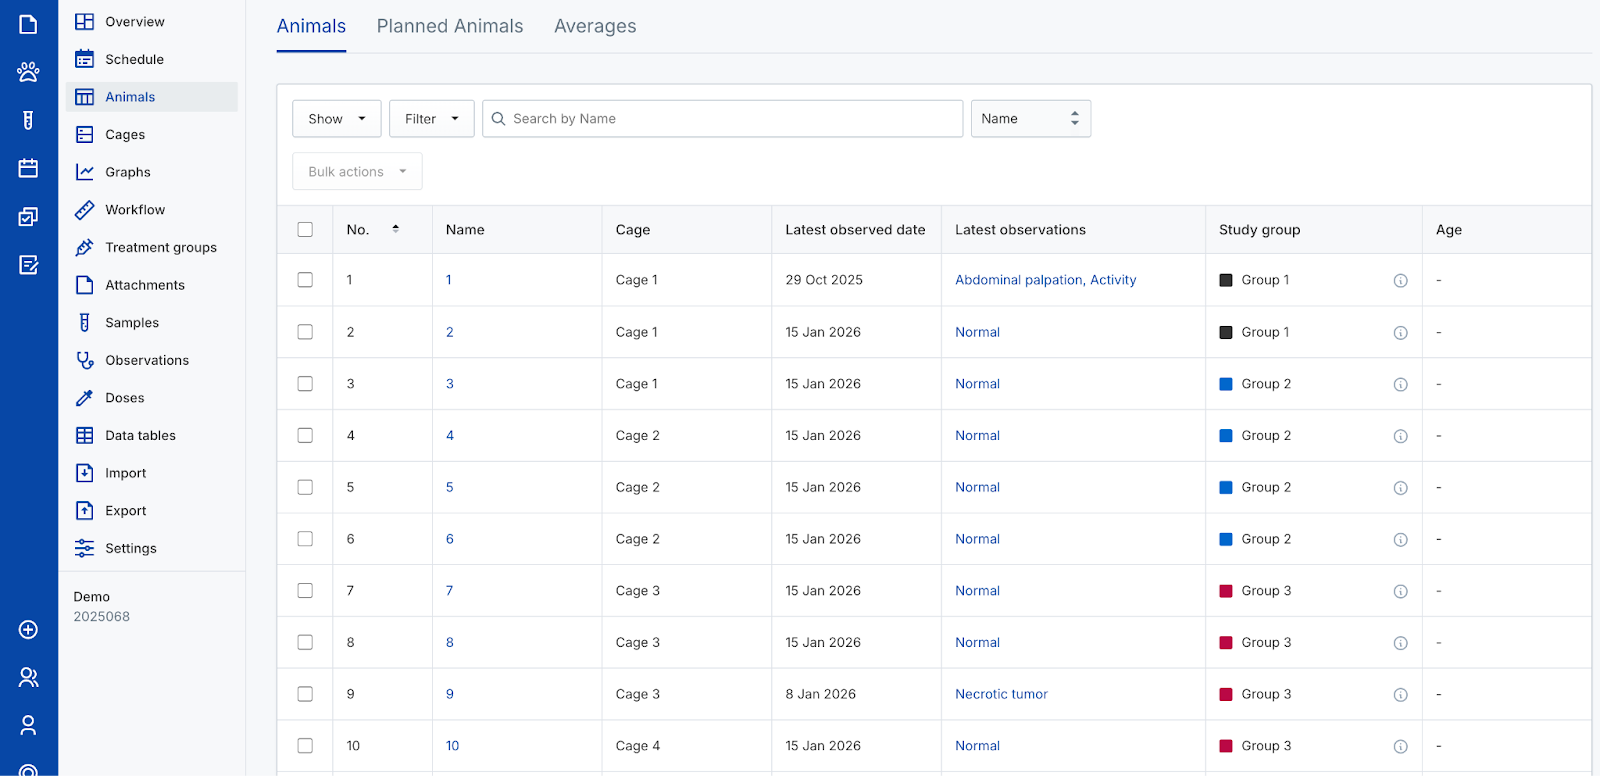Click the Observations stethoscope icon
Viewport: 1600px width, 776px height.
pyautogui.click(x=85, y=360)
